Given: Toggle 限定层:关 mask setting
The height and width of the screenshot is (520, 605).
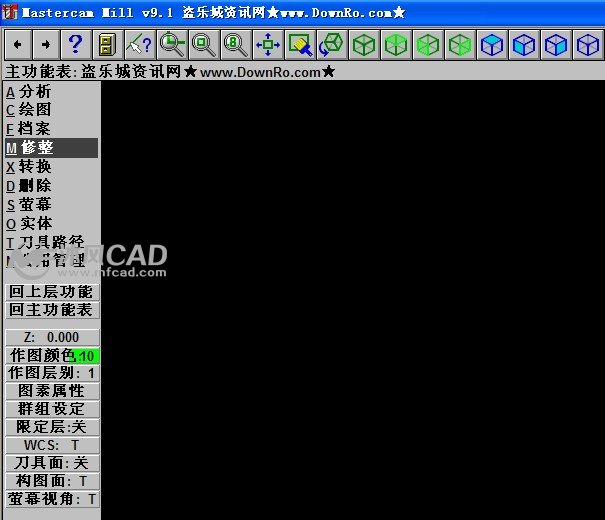Looking at the screenshot, I should (52, 427).
